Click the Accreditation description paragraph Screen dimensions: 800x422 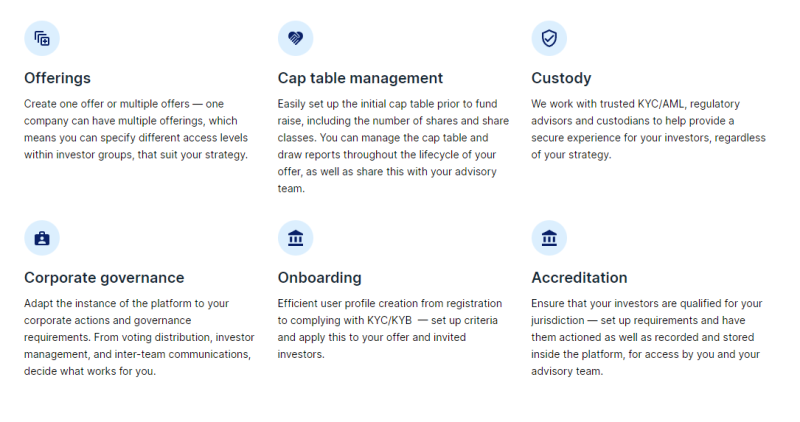pos(647,337)
